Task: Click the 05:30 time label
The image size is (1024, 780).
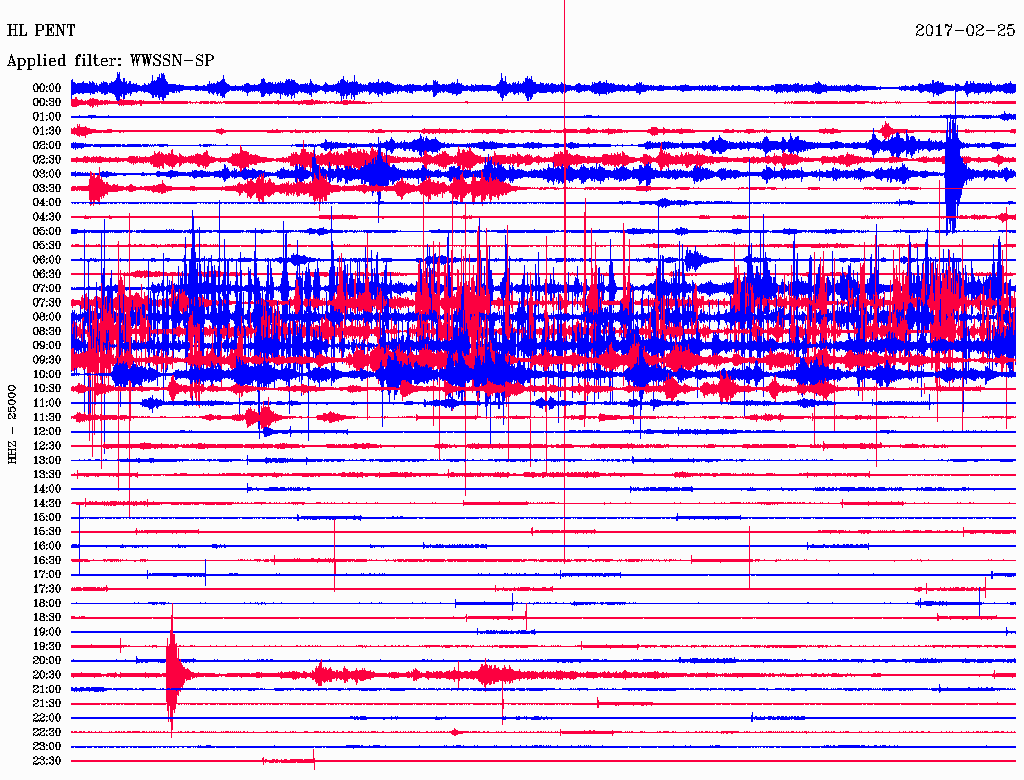Action: pyautogui.click(x=47, y=245)
